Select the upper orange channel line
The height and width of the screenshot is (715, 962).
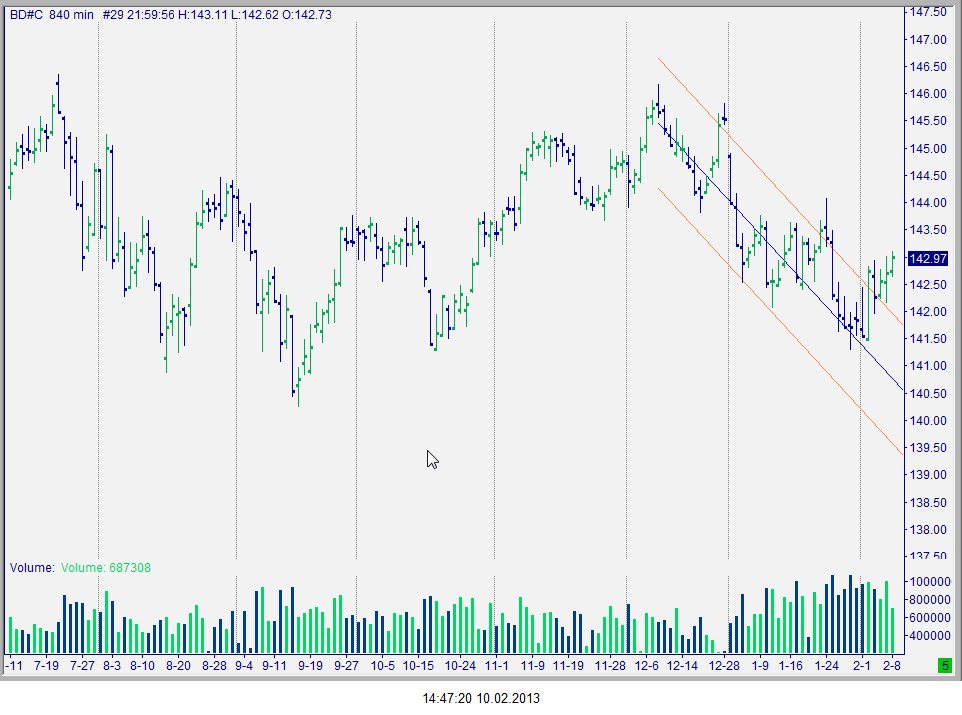tap(779, 190)
